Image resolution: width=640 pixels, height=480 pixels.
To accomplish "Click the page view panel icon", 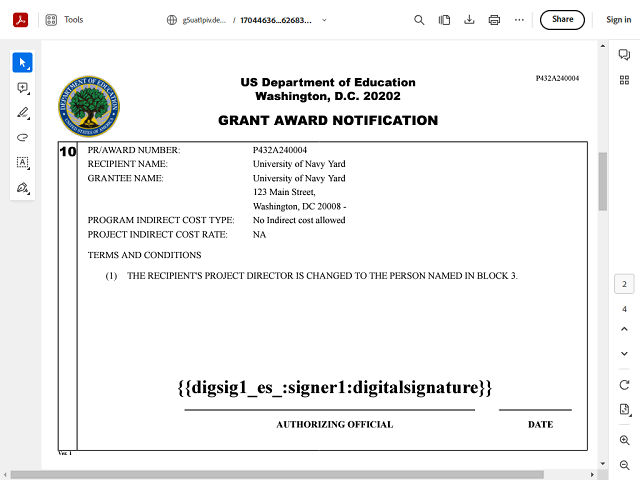I will (444, 20).
